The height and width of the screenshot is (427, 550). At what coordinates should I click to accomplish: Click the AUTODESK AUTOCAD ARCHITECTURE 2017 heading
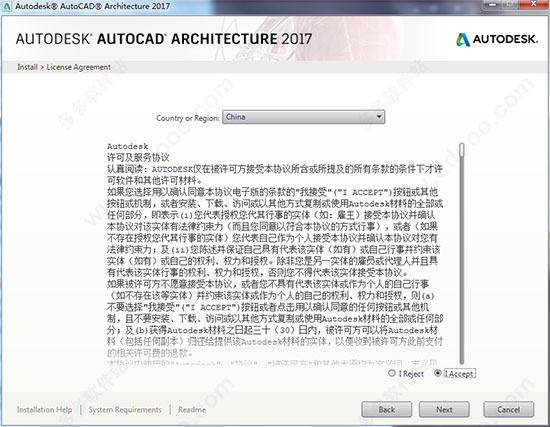click(x=164, y=39)
